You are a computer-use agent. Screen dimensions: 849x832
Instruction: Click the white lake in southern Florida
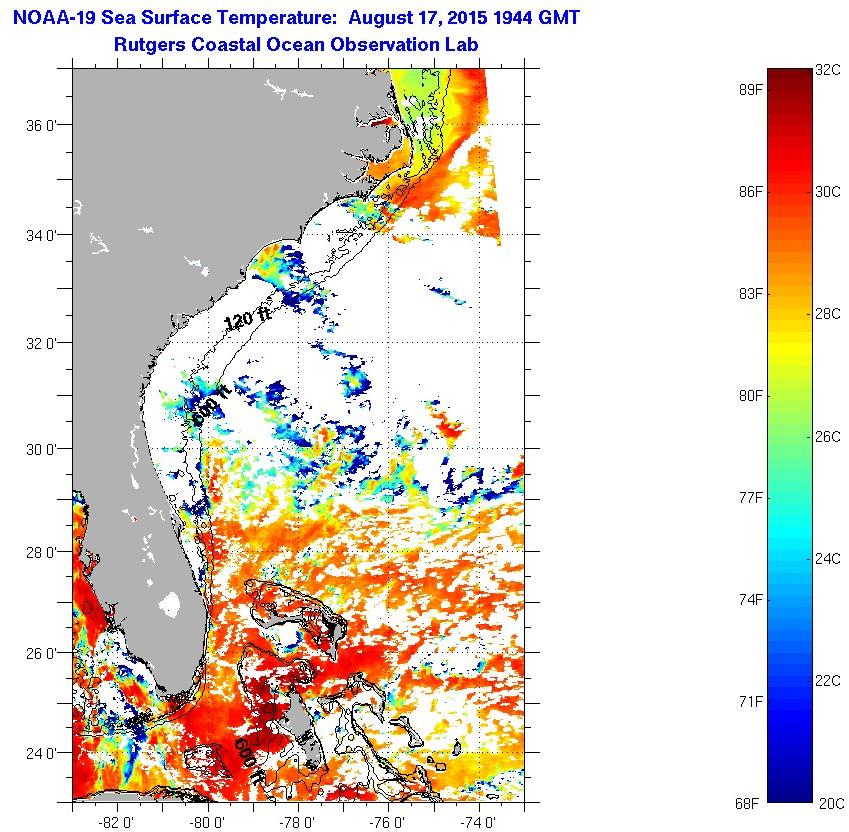point(170,605)
